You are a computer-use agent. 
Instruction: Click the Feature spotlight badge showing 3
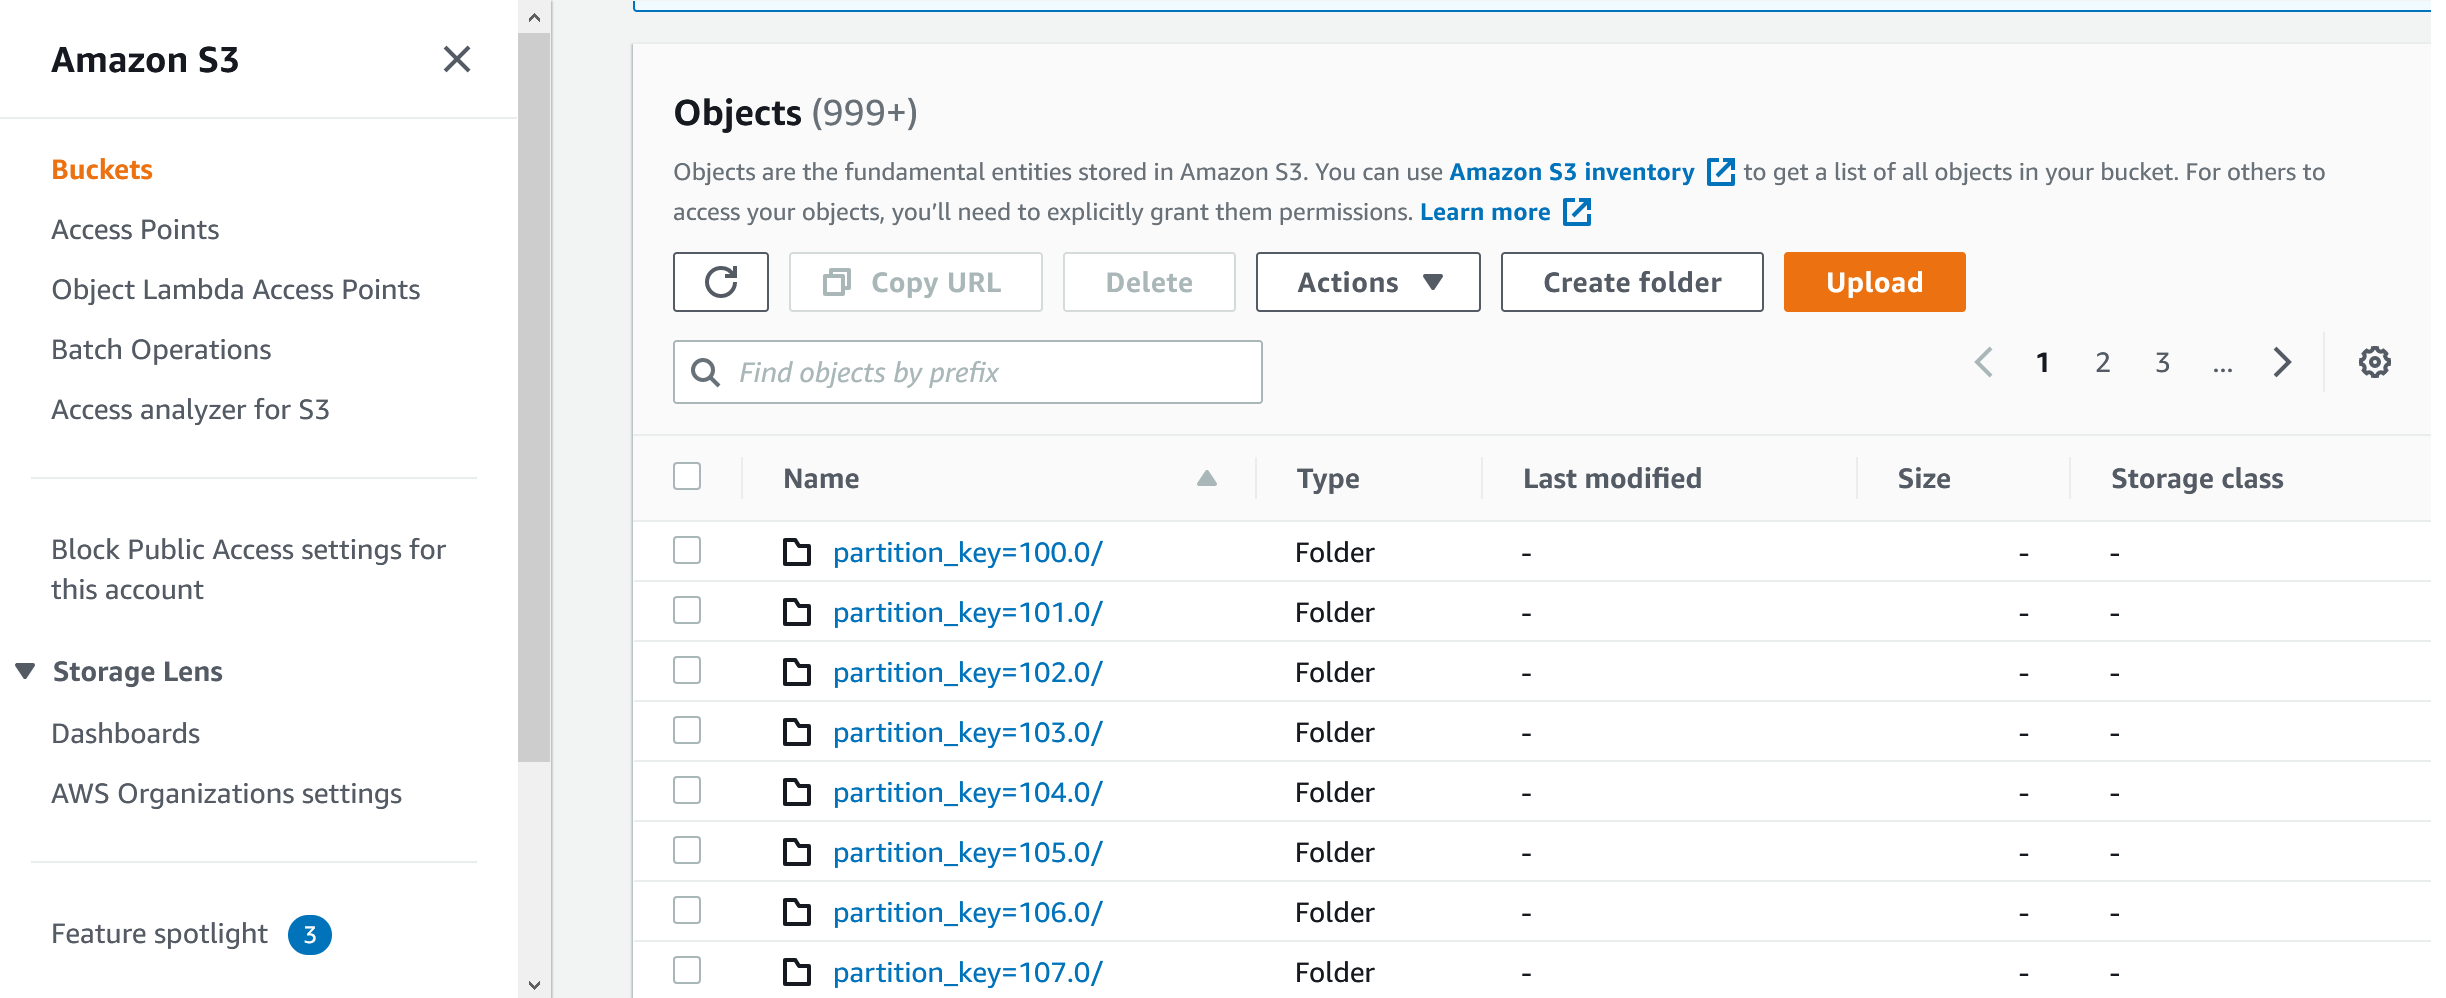pyautogui.click(x=310, y=935)
